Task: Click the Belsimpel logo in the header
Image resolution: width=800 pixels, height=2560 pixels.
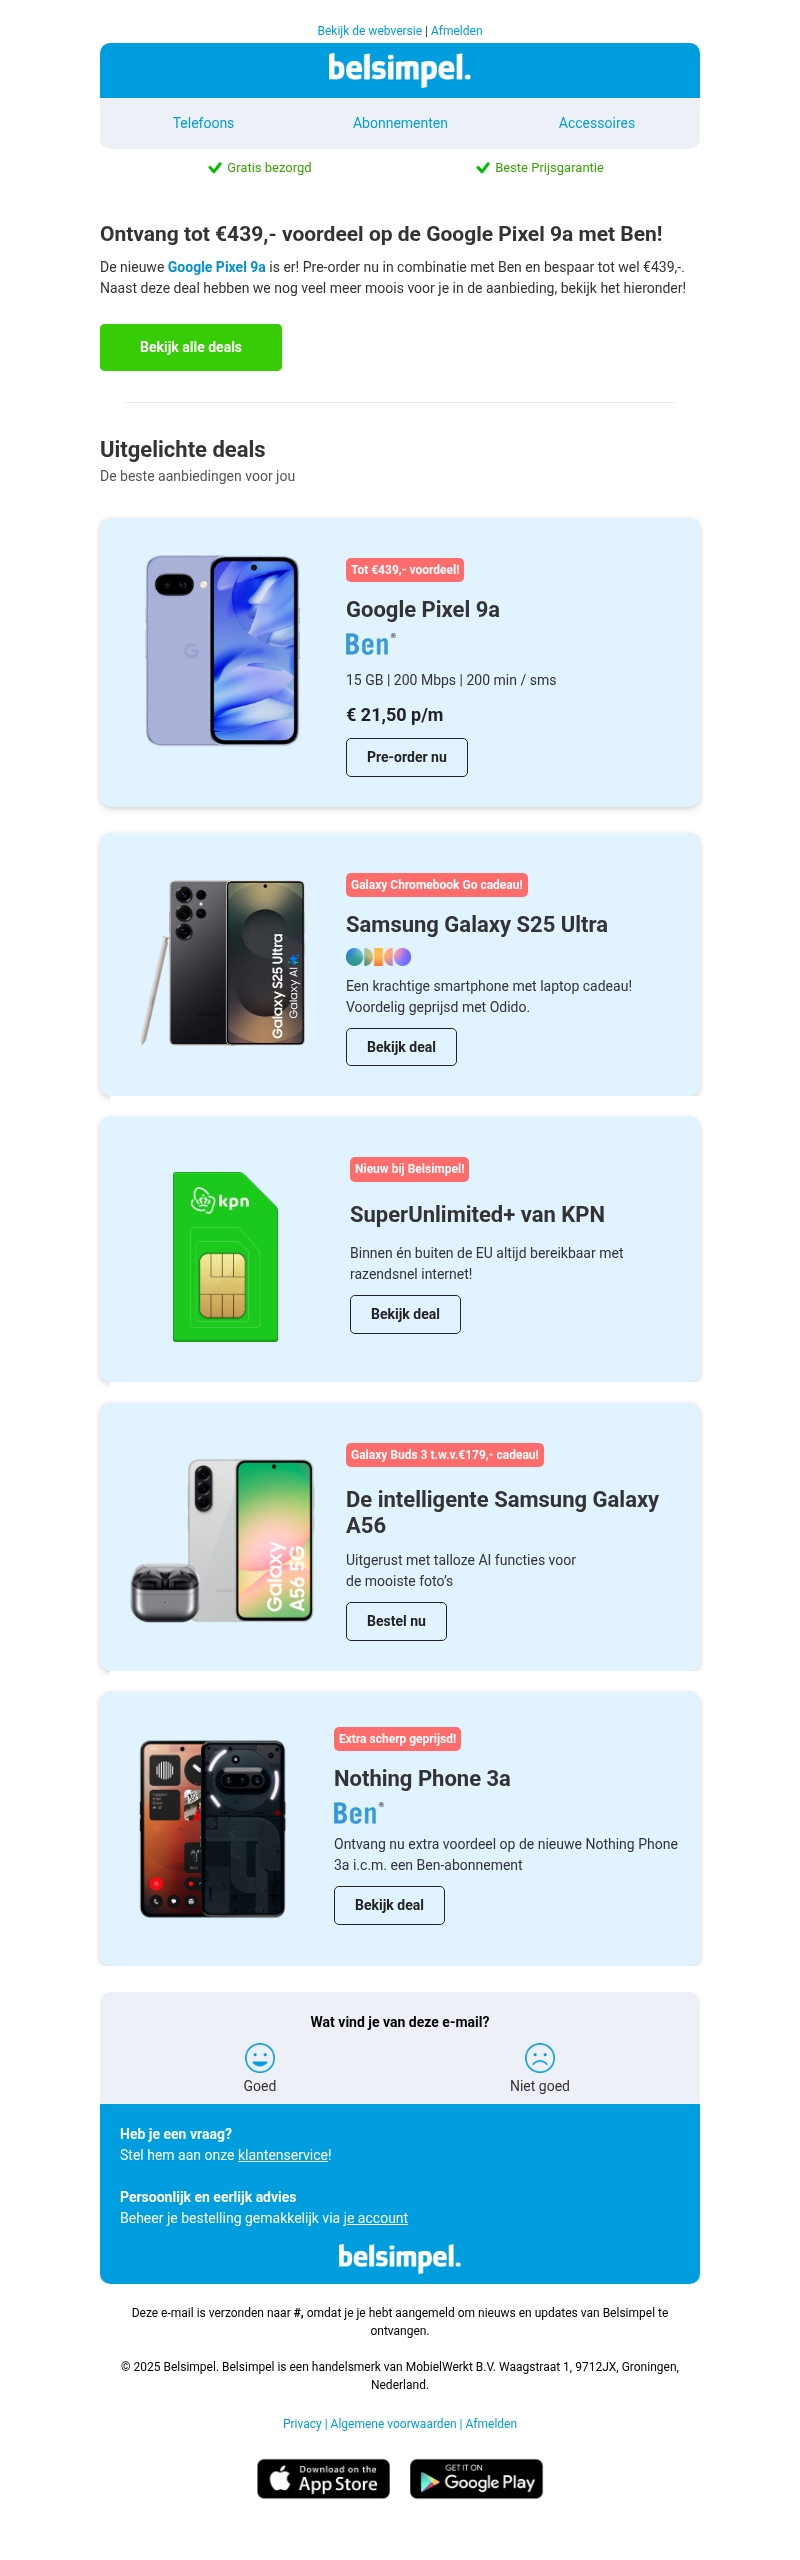Action: pyautogui.click(x=400, y=69)
